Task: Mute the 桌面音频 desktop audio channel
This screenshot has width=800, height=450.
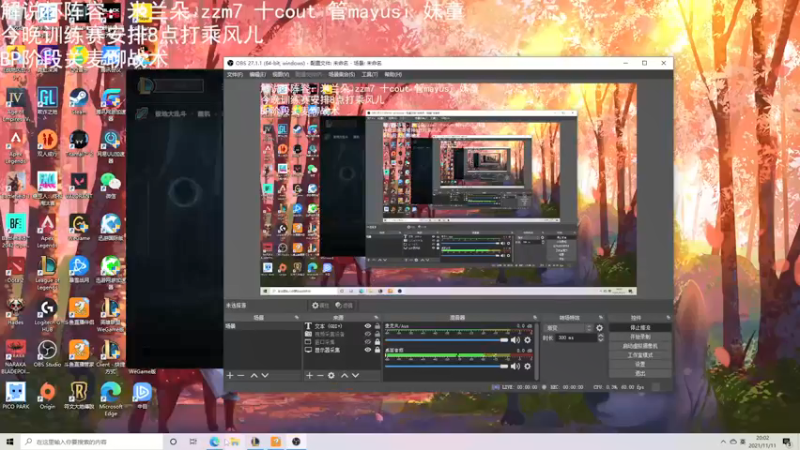Action: pos(515,366)
